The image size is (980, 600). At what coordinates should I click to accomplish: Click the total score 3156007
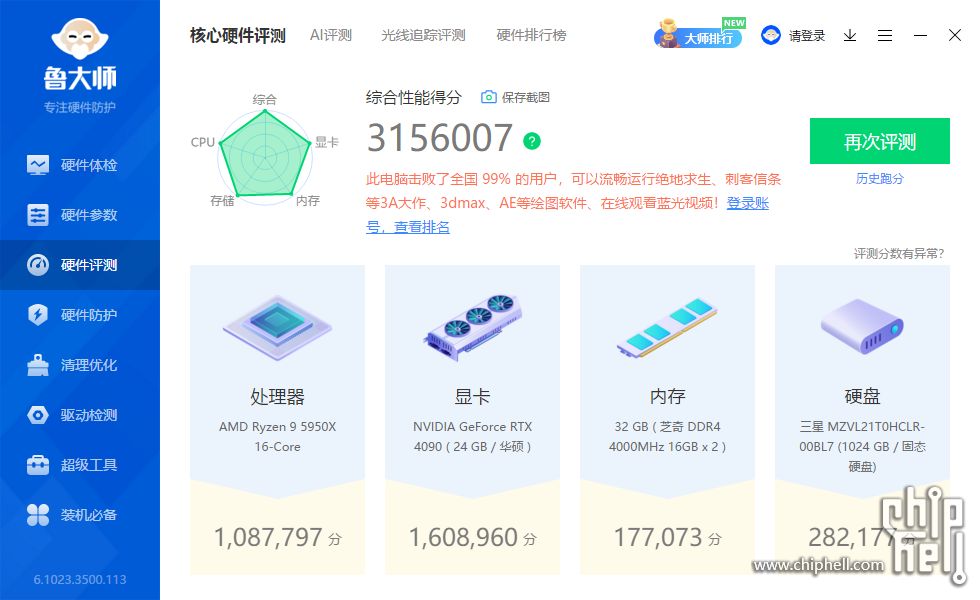440,138
